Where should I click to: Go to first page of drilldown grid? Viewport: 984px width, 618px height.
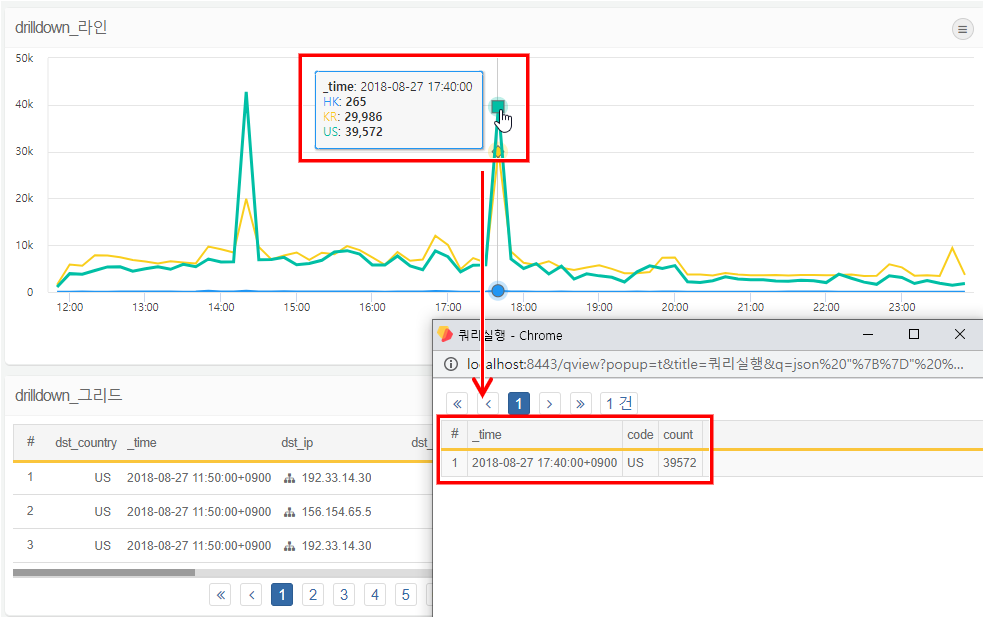point(220,595)
